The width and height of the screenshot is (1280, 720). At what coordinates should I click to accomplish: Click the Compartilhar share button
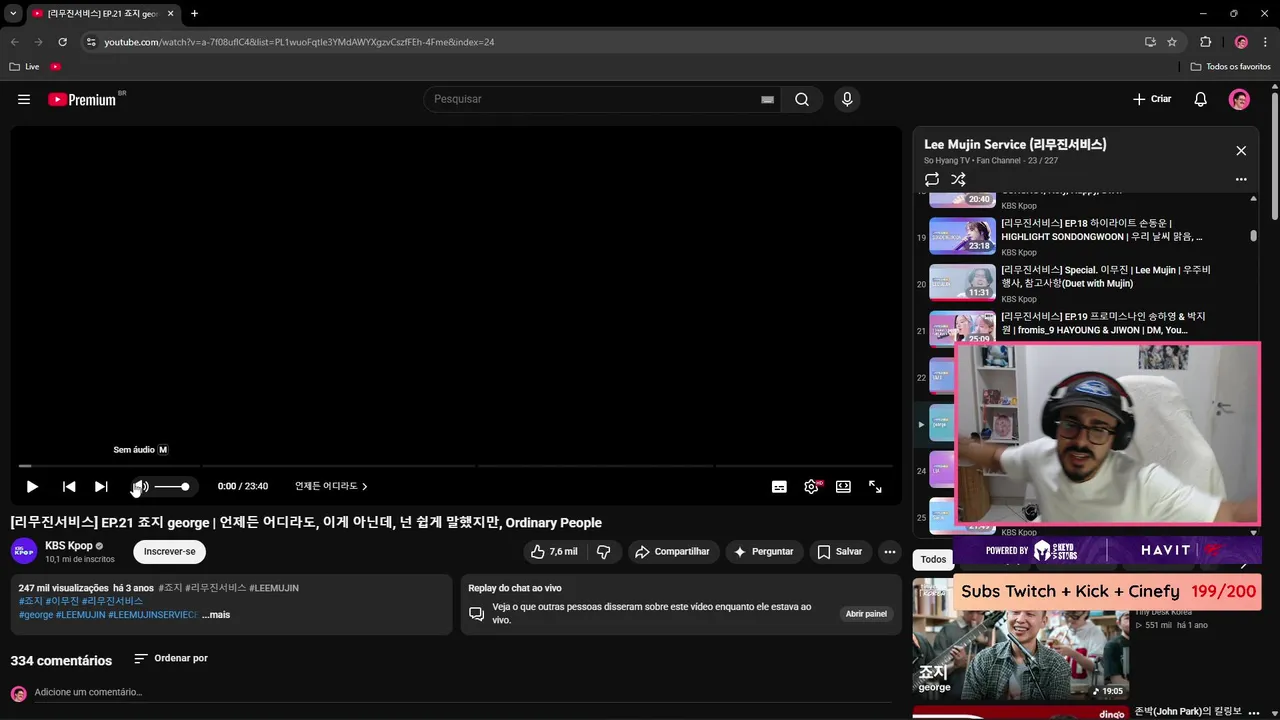pyautogui.click(x=672, y=551)
